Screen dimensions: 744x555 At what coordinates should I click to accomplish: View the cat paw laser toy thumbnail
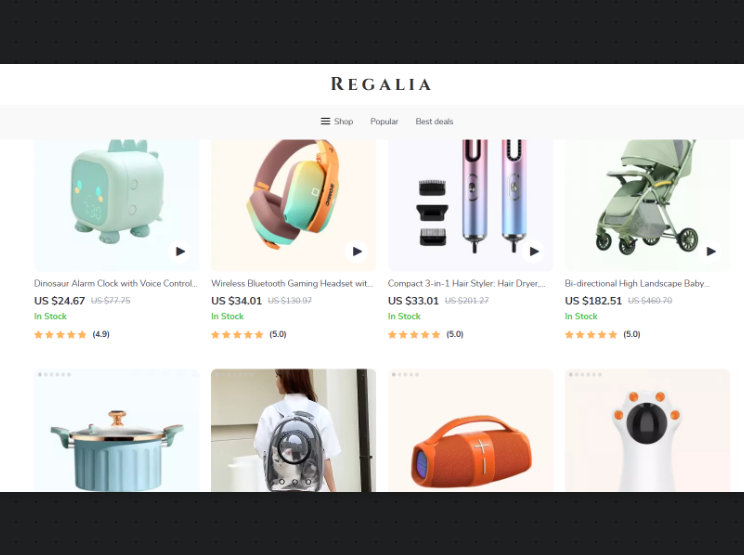(647, 430)
